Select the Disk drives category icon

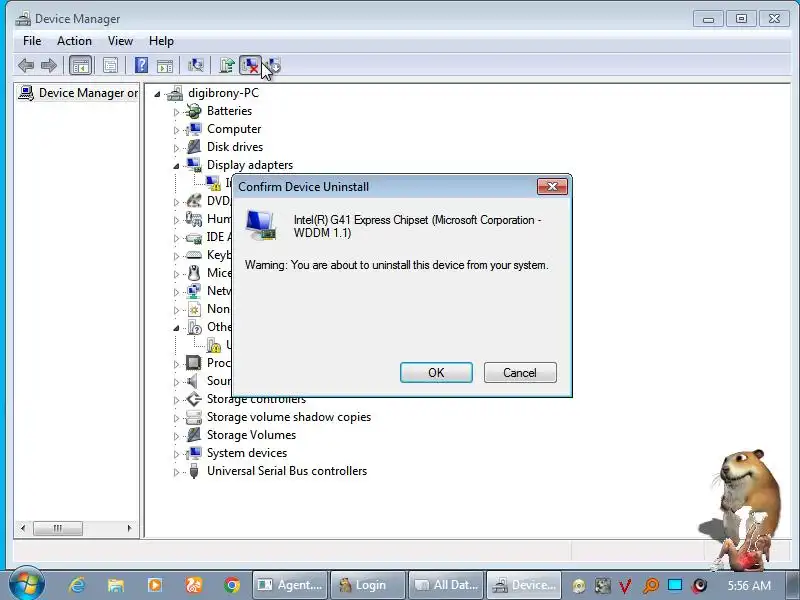pos(194,147)
